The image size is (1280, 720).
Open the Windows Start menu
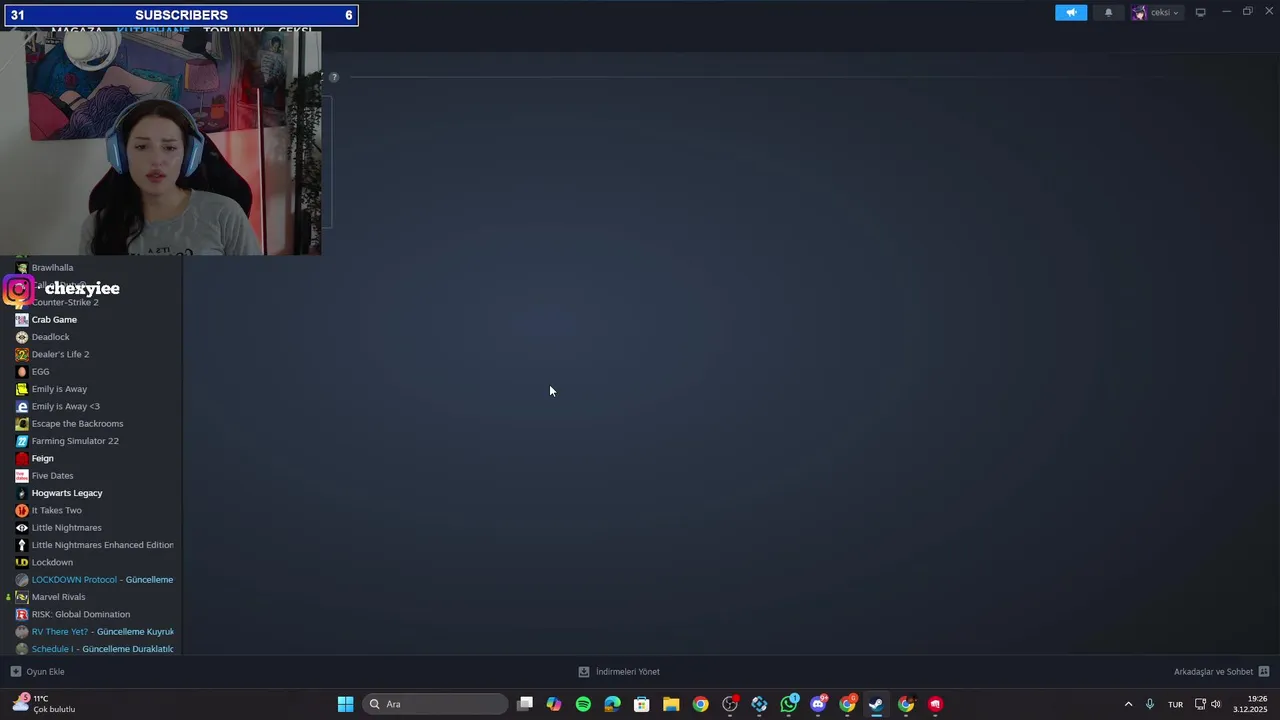coord(345,704)
